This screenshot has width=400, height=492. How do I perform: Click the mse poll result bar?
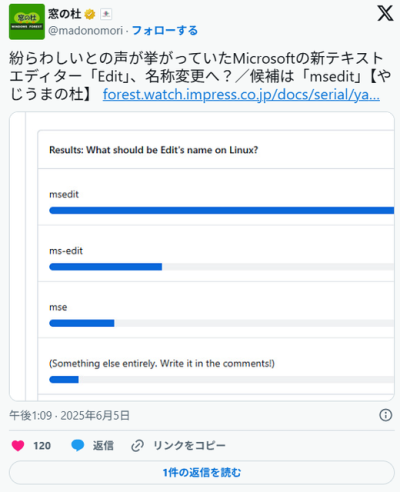point(222,323)
